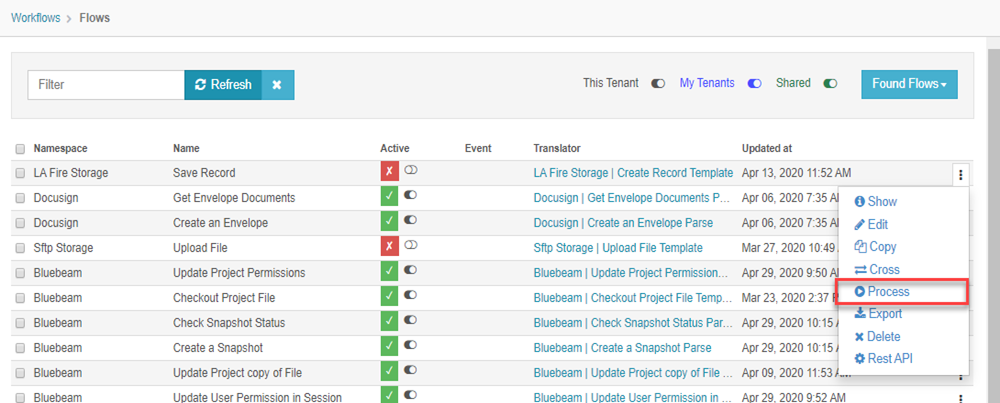Choose Show from the context menu
The image size is (1000, 403).
coord(876,202)
